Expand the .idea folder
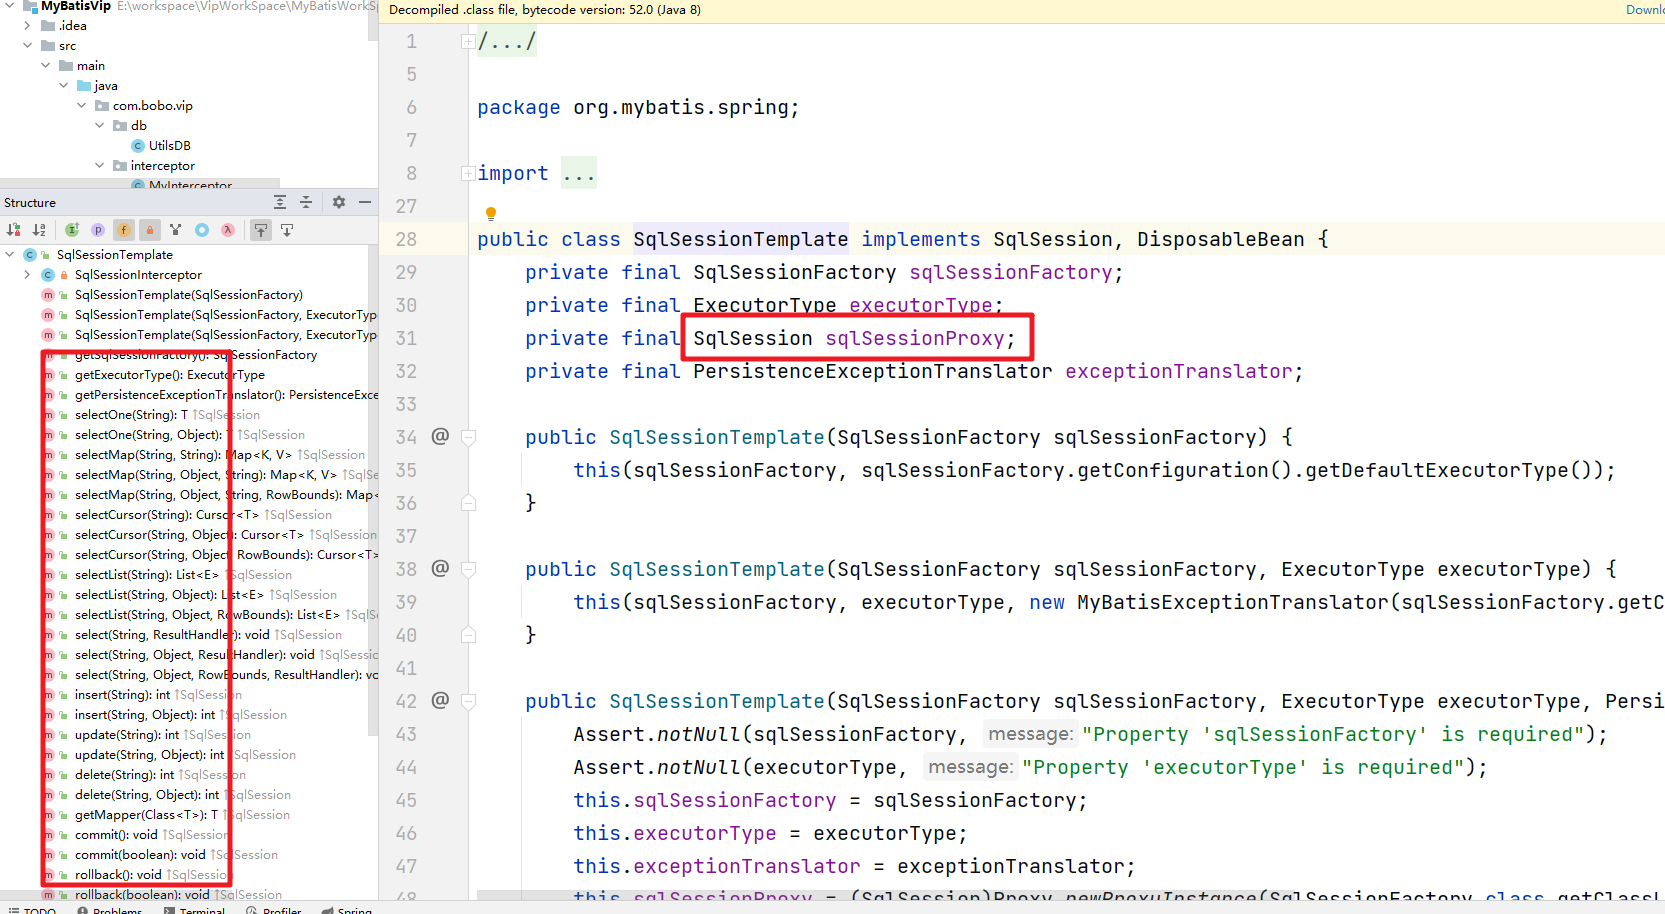 point(27,26)
